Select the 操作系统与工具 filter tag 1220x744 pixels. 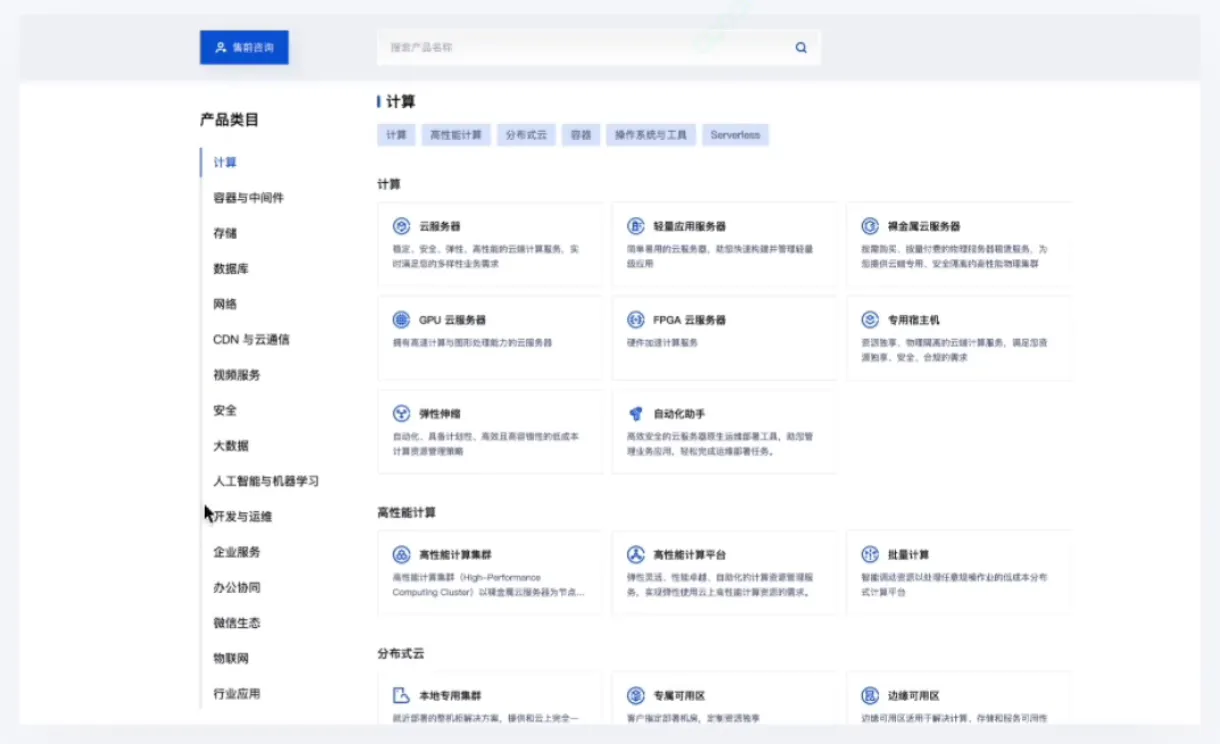651,135
